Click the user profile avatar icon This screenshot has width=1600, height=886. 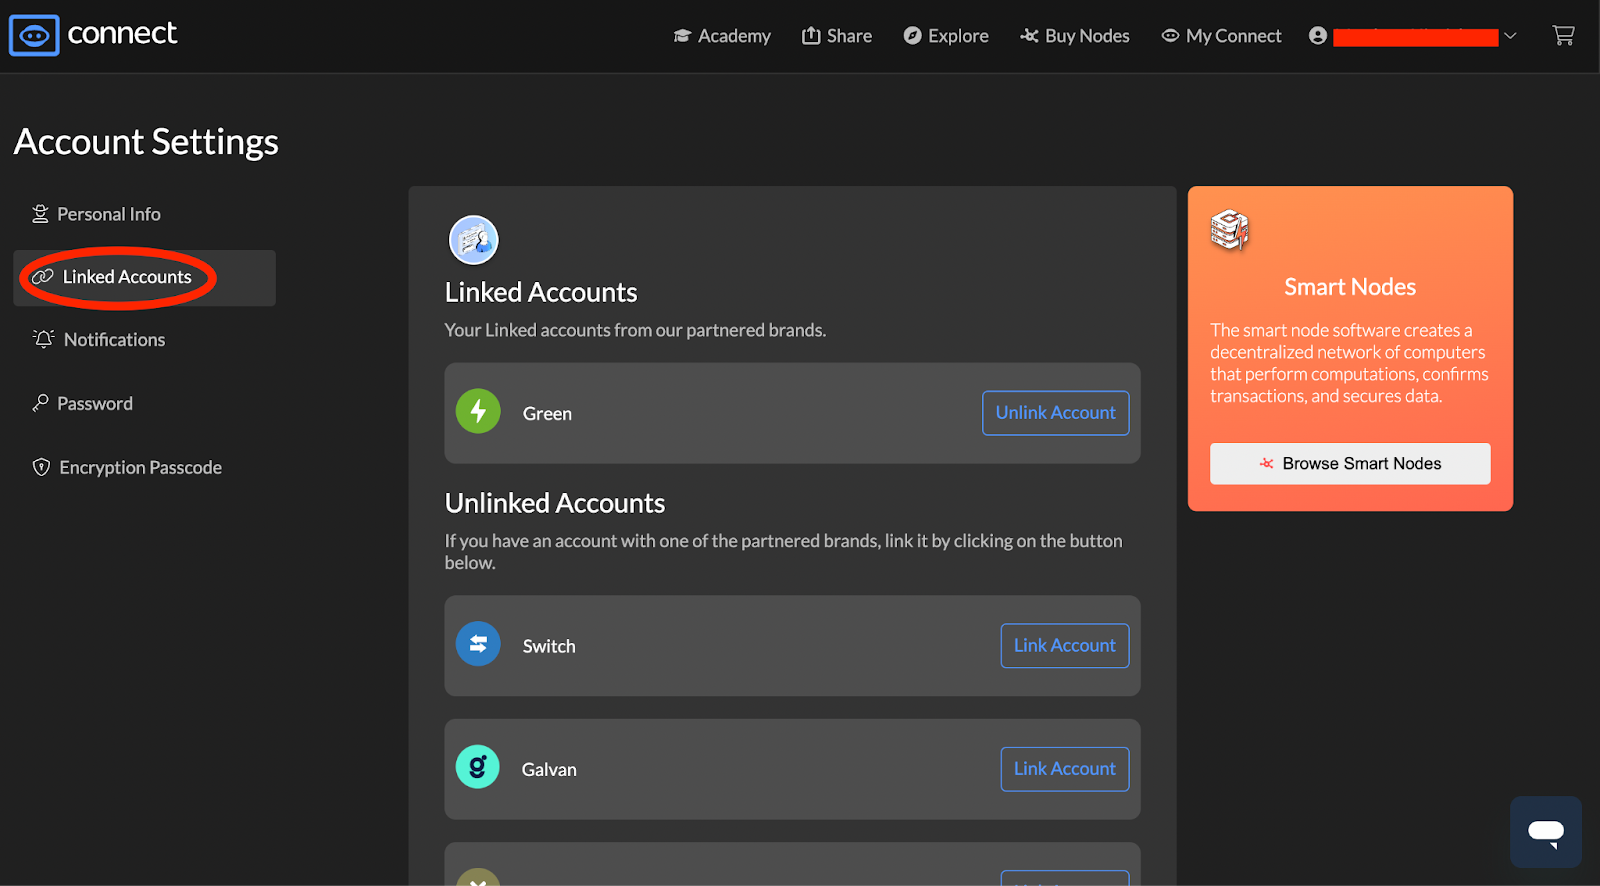(x=1318, y=36)
